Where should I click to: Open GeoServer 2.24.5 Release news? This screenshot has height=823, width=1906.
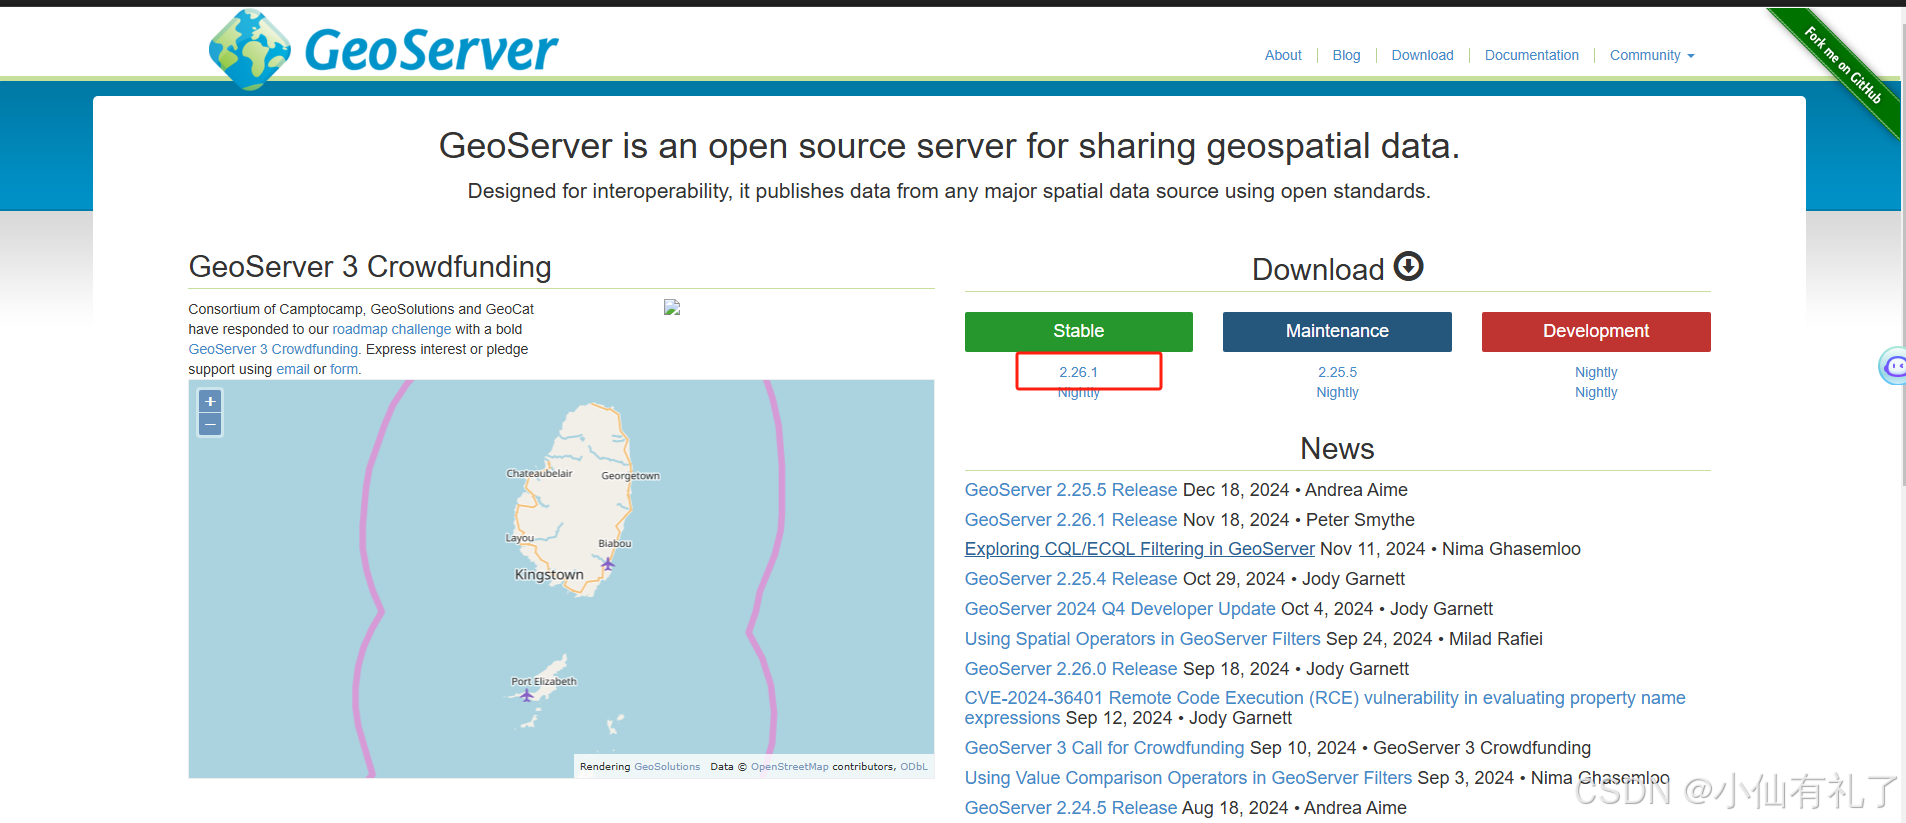click(x=1071, y=808)
